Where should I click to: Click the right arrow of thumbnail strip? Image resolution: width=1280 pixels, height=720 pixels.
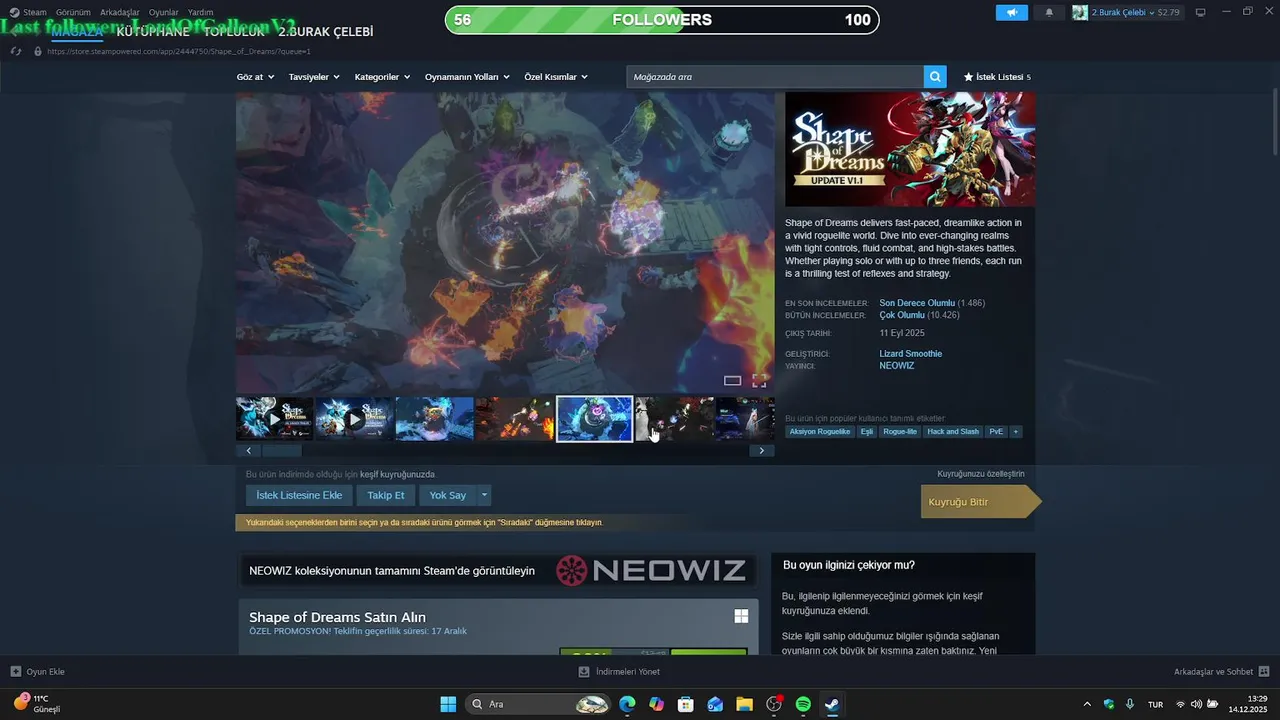coord(762,450)
